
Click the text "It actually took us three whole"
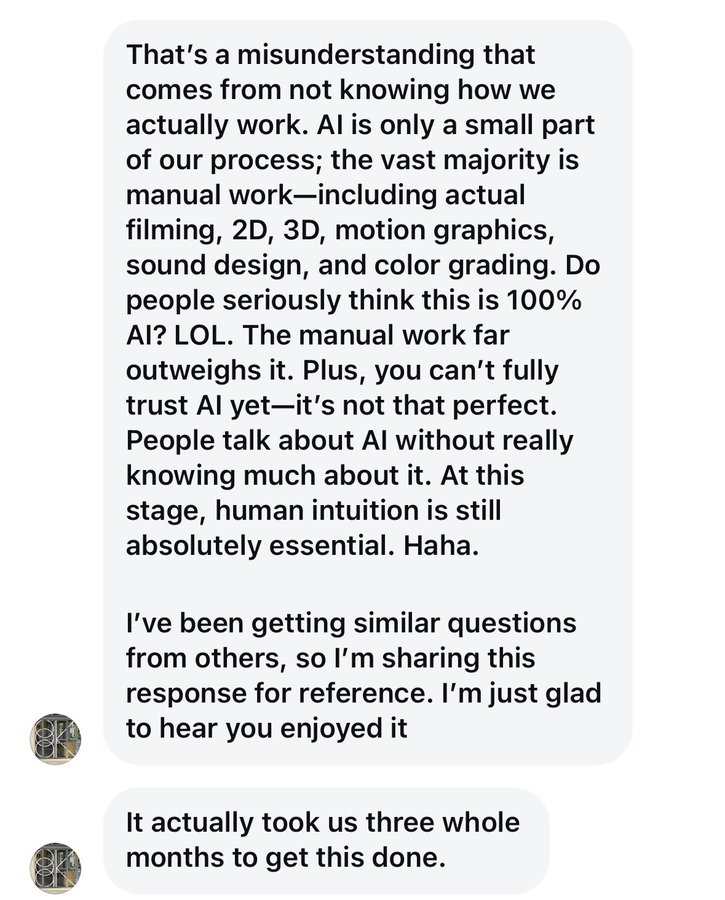tap(323, 822)
